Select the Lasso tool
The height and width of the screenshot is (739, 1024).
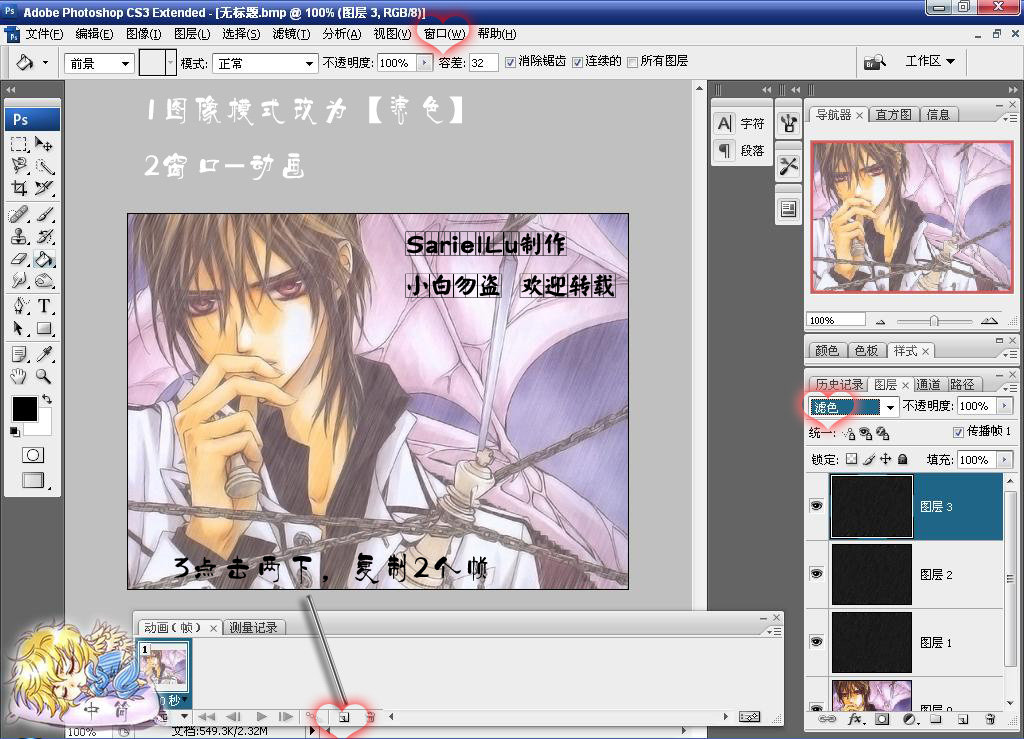pyautogui.click(x=19, y=166)
